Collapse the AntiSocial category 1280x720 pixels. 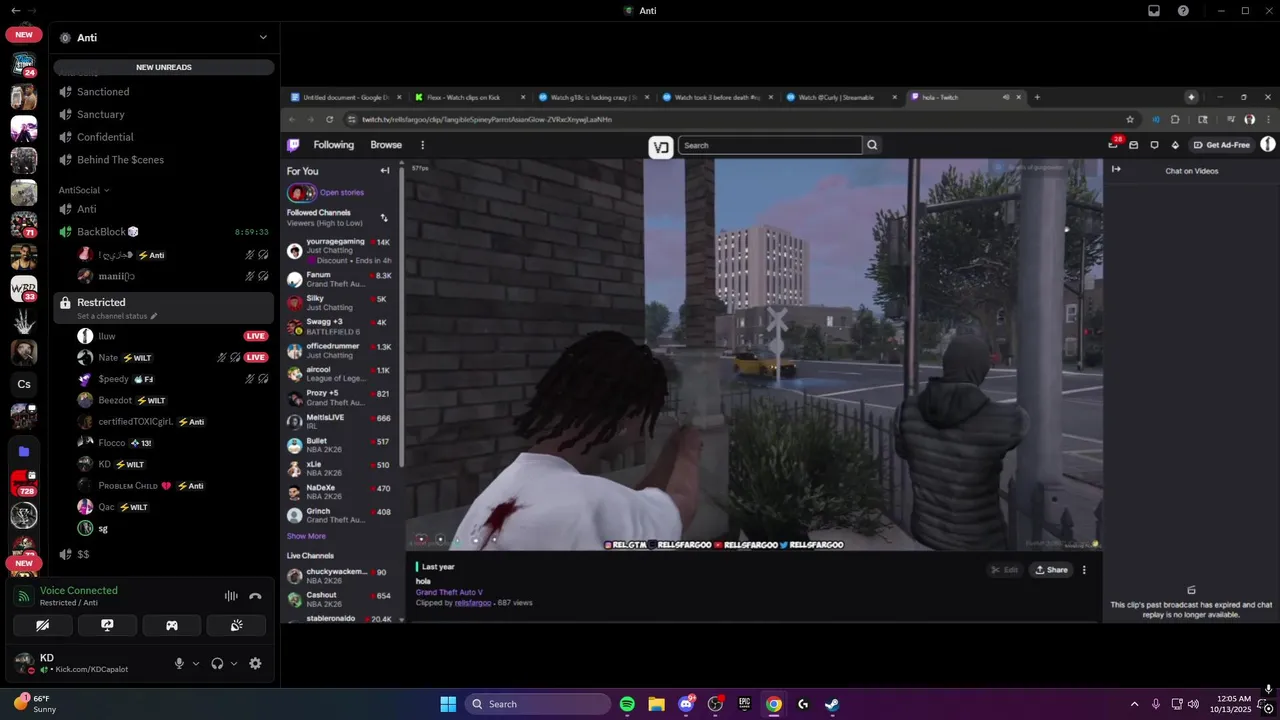point(84,190)
